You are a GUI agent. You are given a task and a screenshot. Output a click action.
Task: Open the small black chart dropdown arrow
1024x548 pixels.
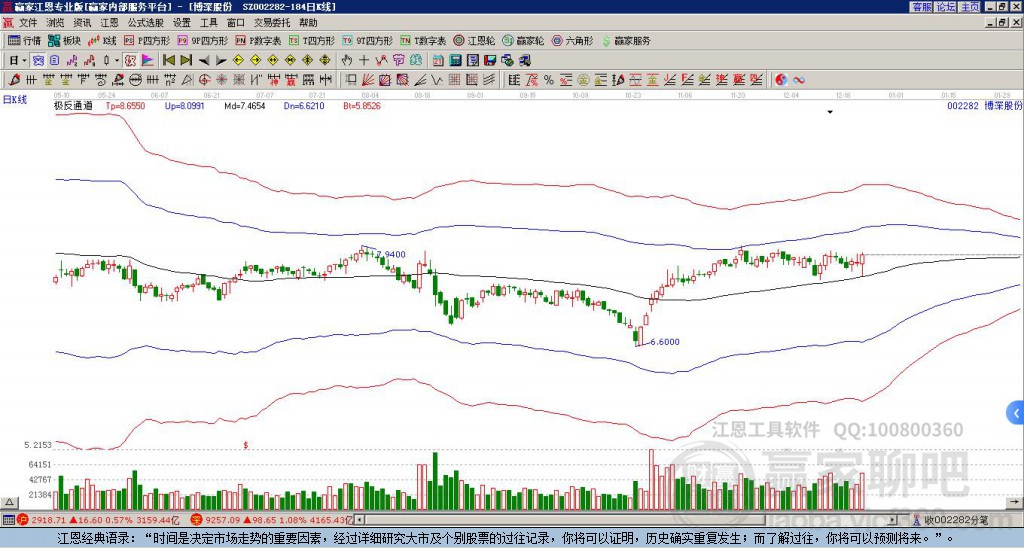830,112
